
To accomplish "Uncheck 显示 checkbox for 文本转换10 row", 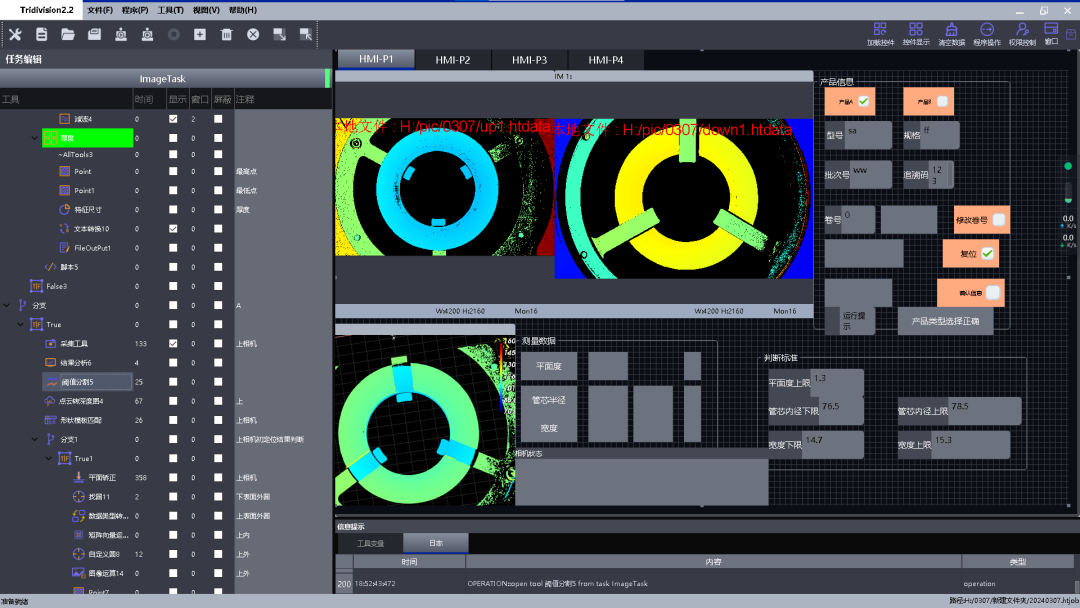I will click(174, 229).
